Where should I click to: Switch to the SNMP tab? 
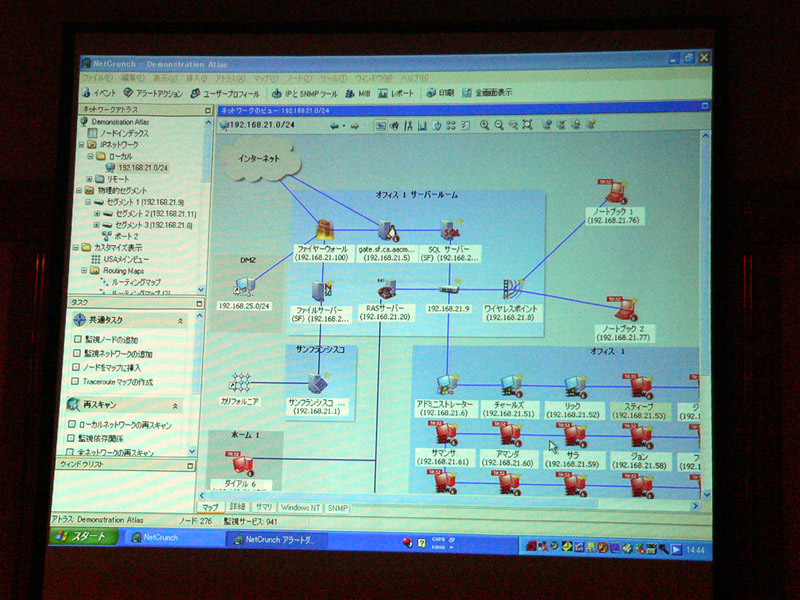click(337, 508)
